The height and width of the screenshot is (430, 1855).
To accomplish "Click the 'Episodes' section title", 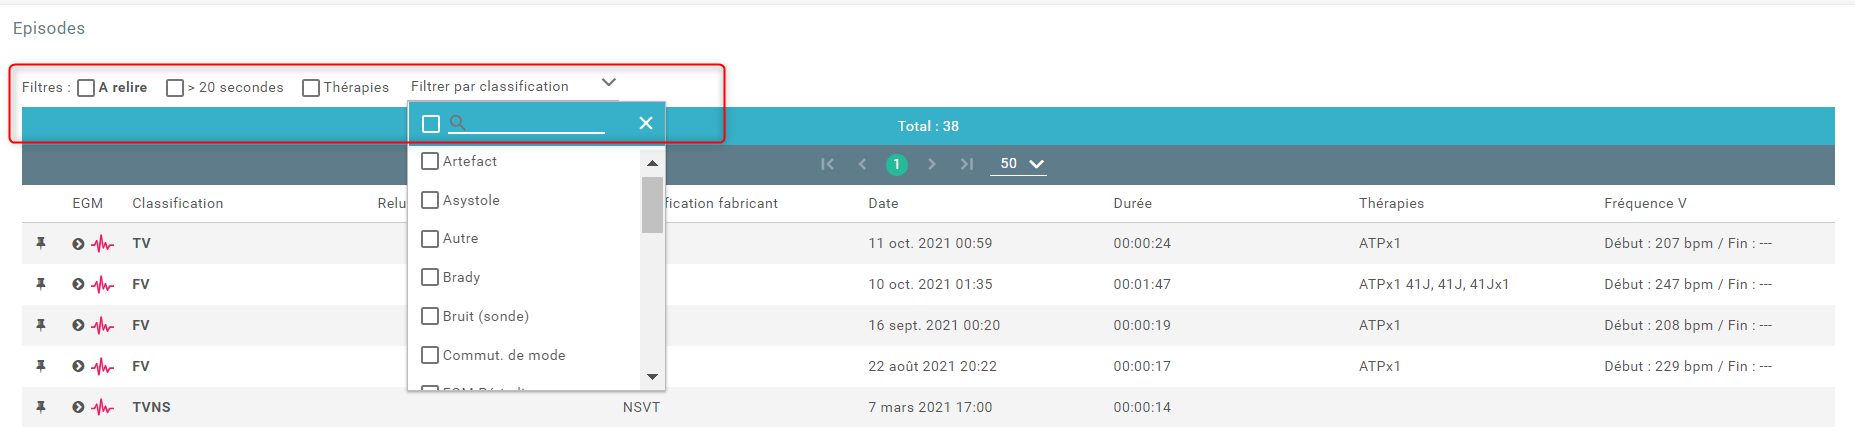I will tap(49, 28).
